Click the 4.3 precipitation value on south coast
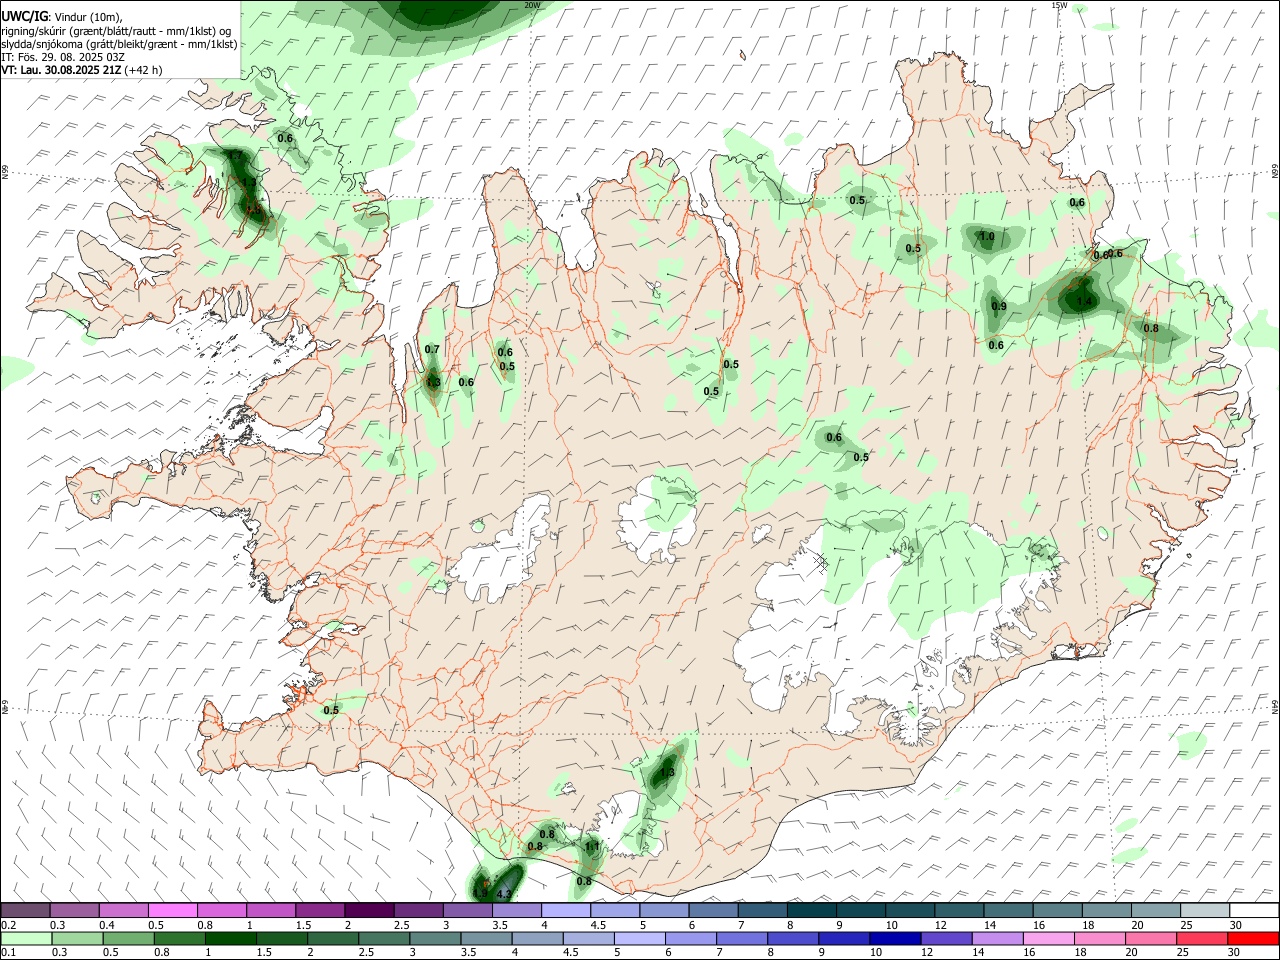Screen dimensions: 1280x960 click(x=504, y=893)
